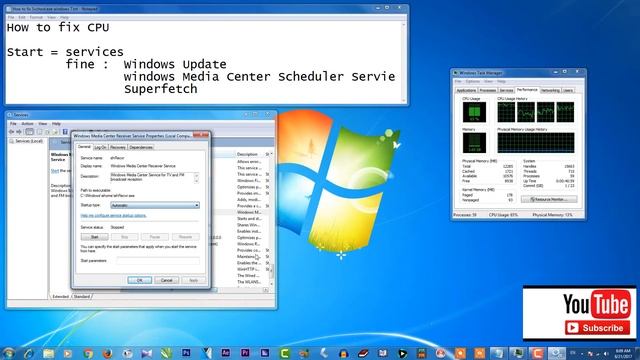Click the Resume button in service properties
Image resolution: width=640 pixels, height=360 pixels.
click(x=185, y=237)
